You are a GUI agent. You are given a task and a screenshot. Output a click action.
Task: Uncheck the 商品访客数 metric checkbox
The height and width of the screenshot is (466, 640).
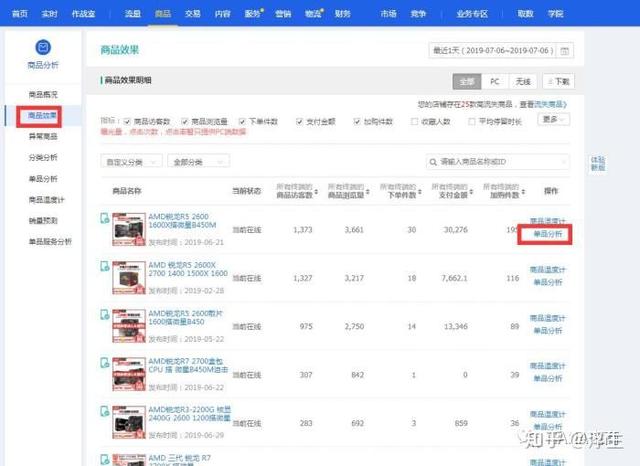[x=127, y=122]
